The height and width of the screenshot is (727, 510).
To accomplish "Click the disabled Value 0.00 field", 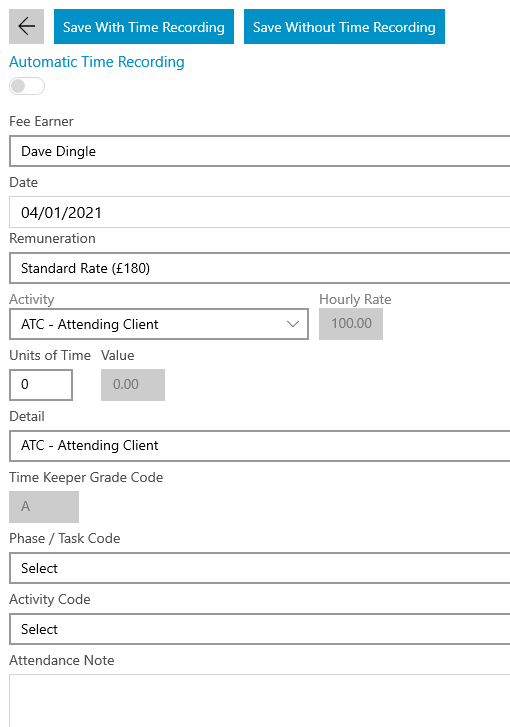I will point(133,384).
